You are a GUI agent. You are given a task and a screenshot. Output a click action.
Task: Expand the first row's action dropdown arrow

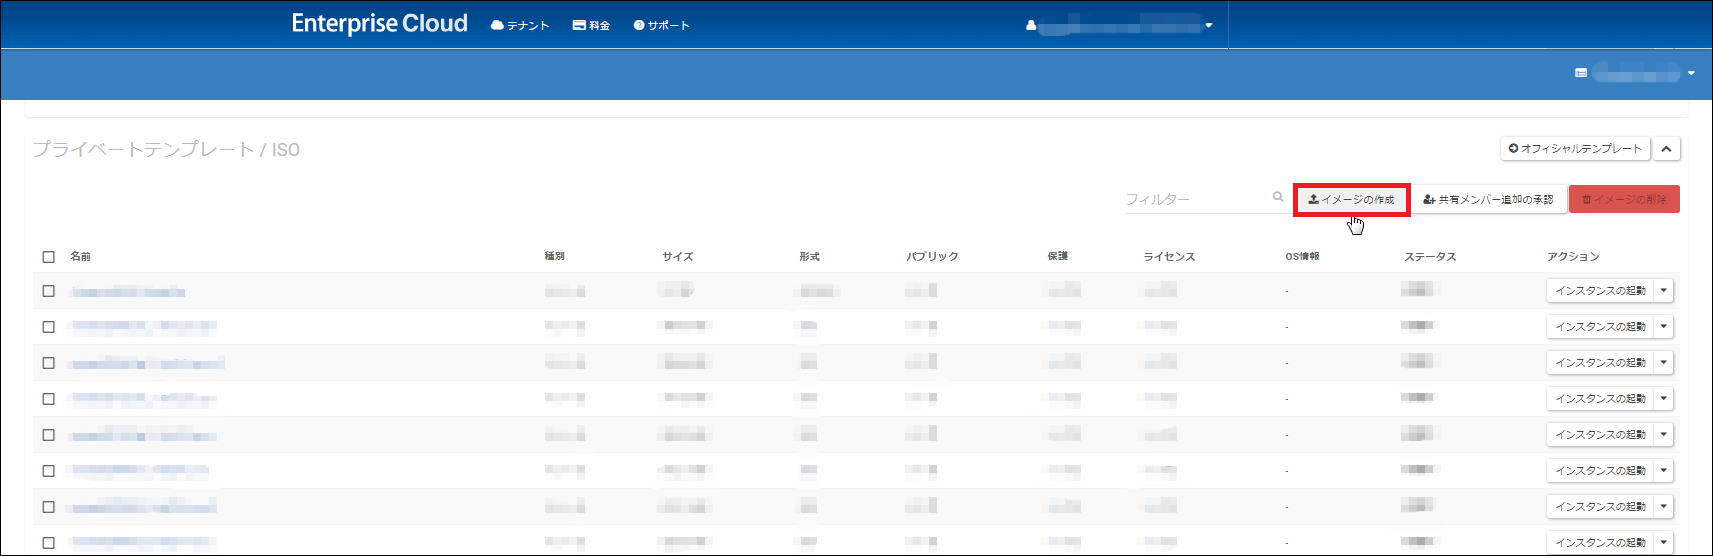1664,291
